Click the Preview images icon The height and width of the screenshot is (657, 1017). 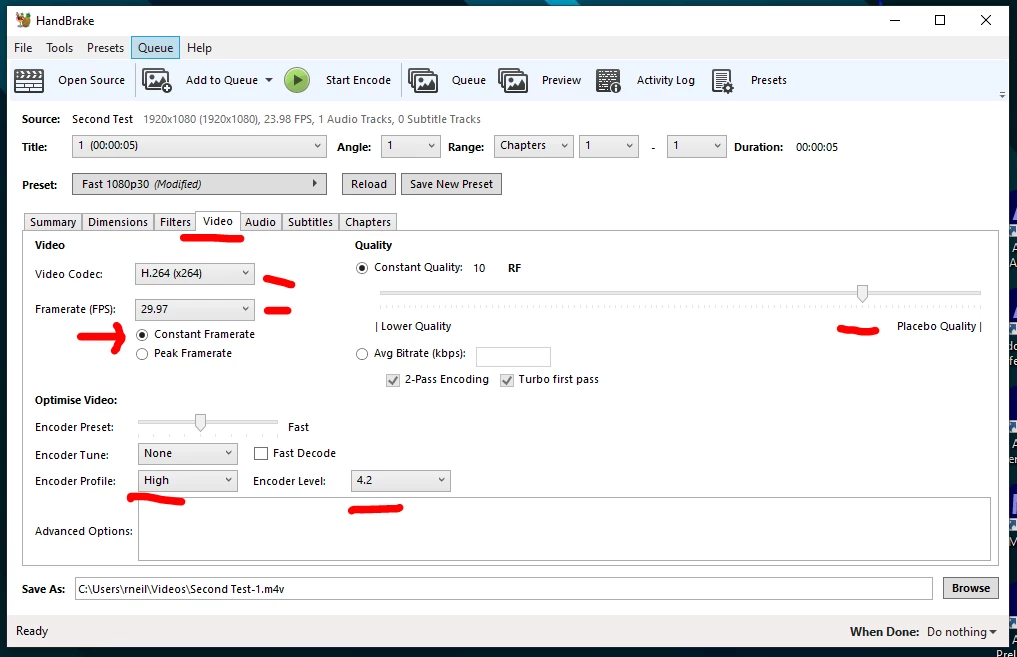512,80
